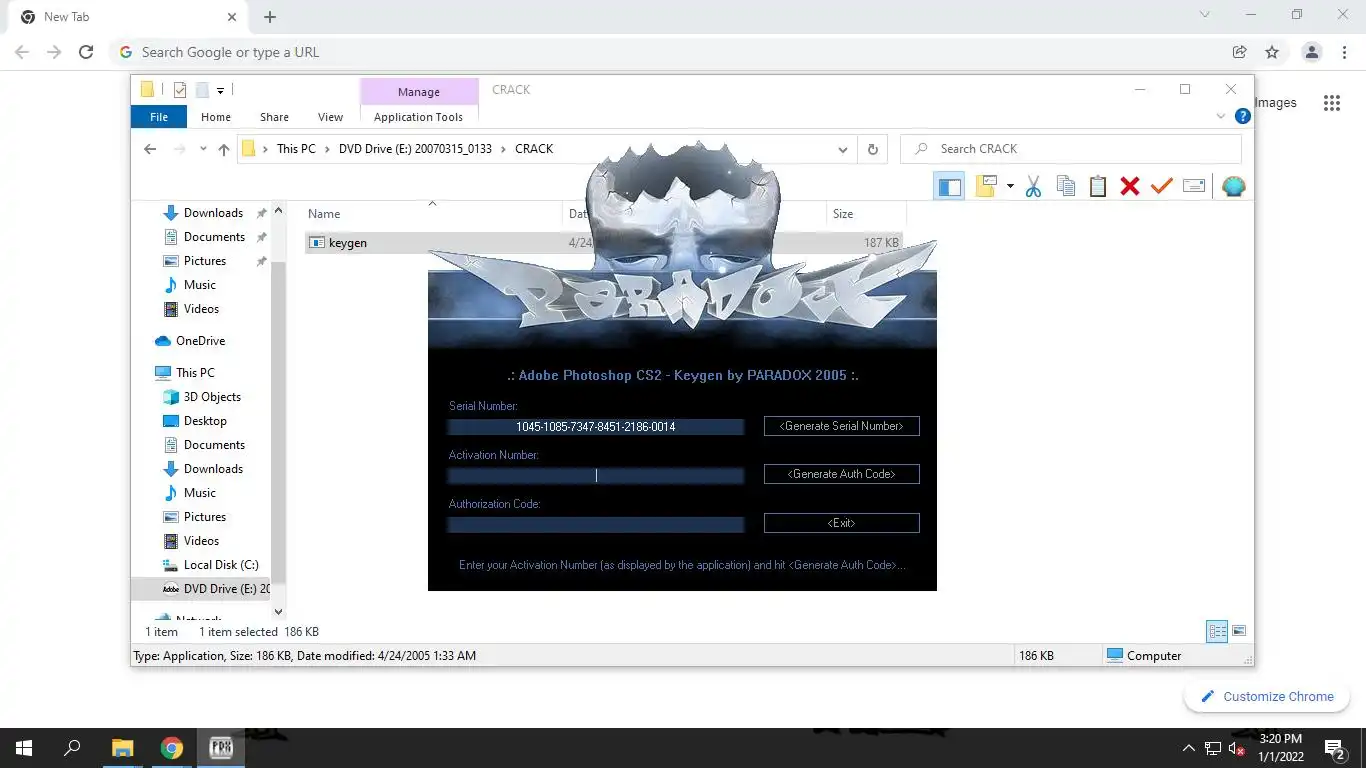Switch to Large icons view
The height and width of the screenshot is (768, 1366).
[1239, 631]
